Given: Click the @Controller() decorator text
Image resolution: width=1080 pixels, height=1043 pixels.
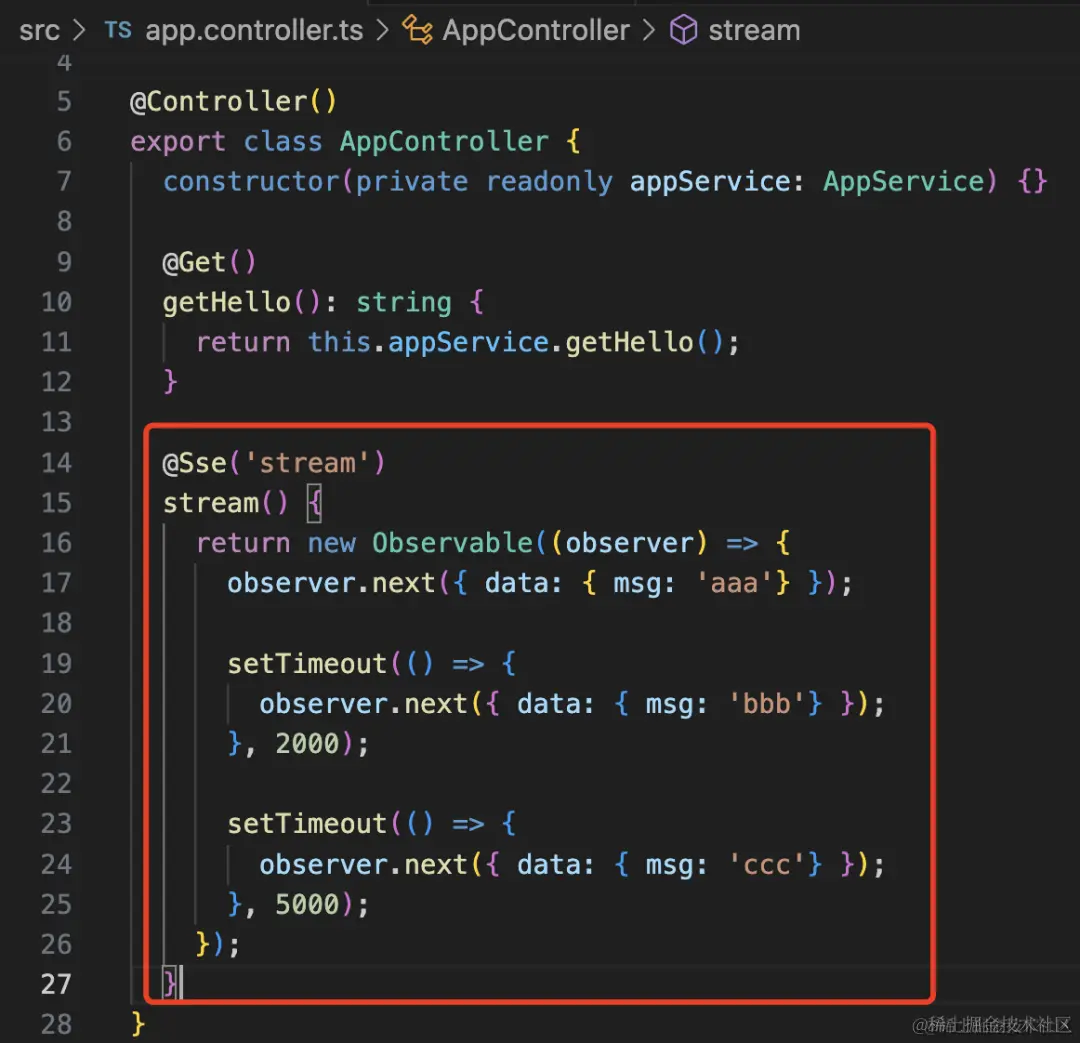Looking at the screenshot, I should pyautogui.click(x=233, y=101).
